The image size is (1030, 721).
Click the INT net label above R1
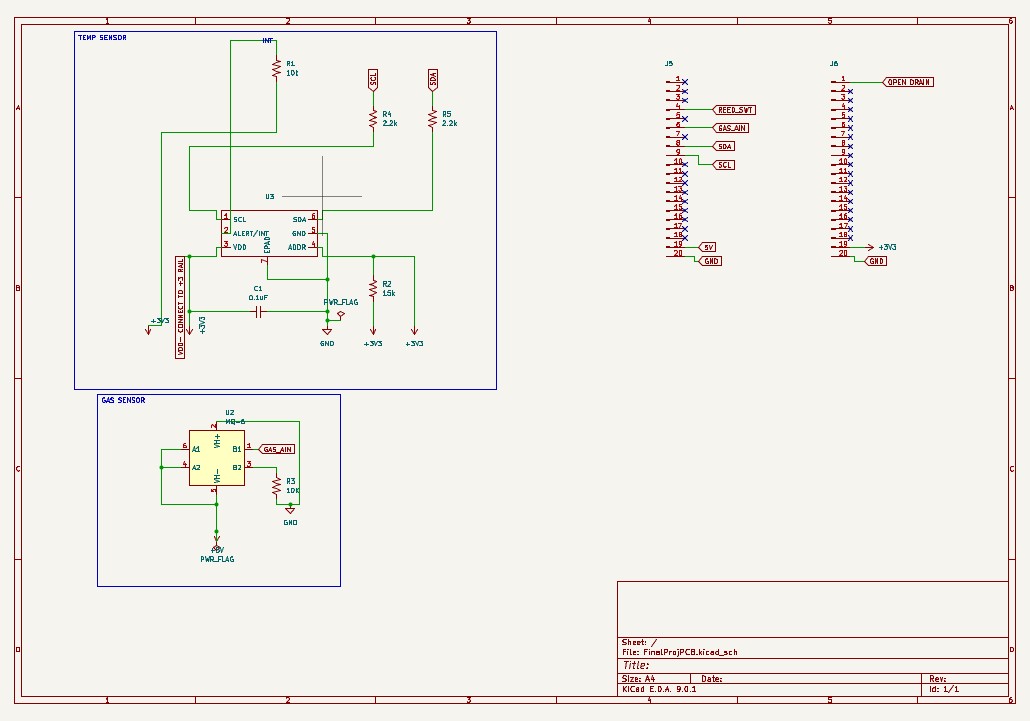267,41
